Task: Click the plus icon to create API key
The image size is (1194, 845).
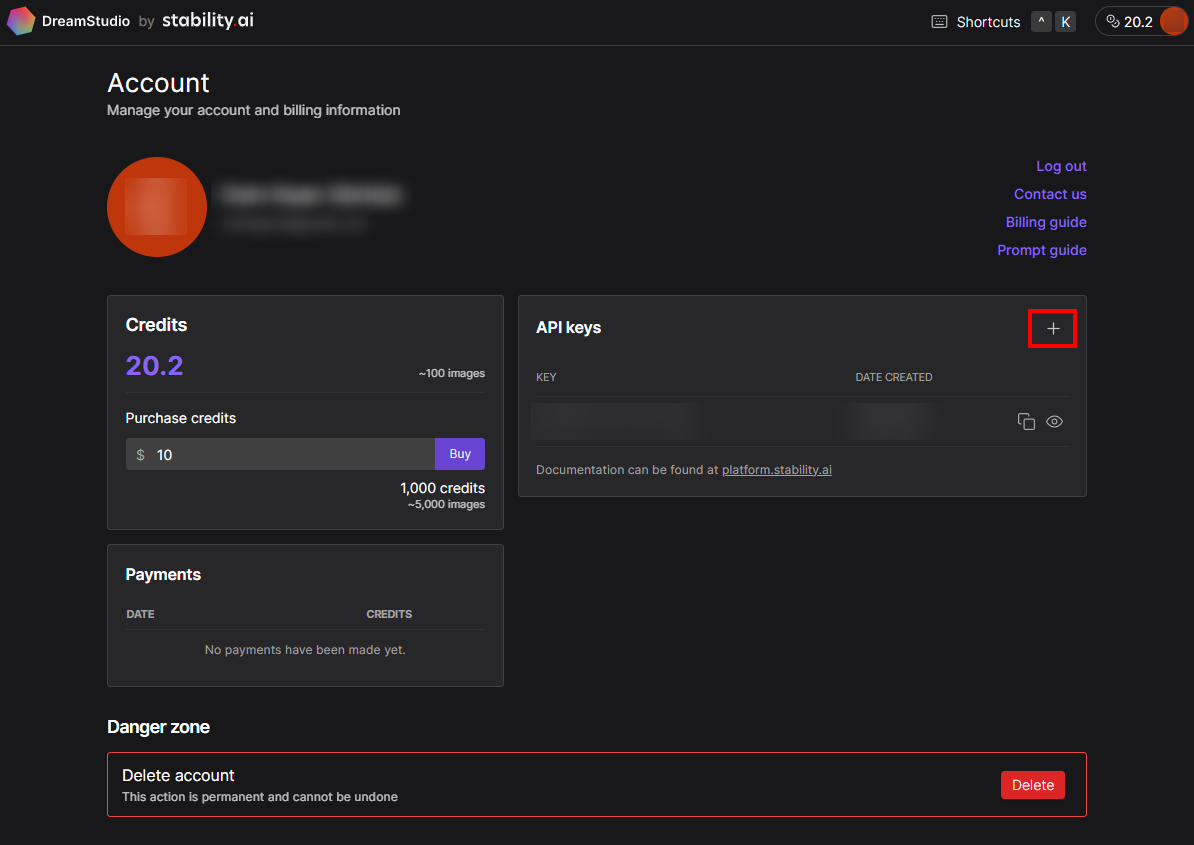Action: (x=1052, y=329)
